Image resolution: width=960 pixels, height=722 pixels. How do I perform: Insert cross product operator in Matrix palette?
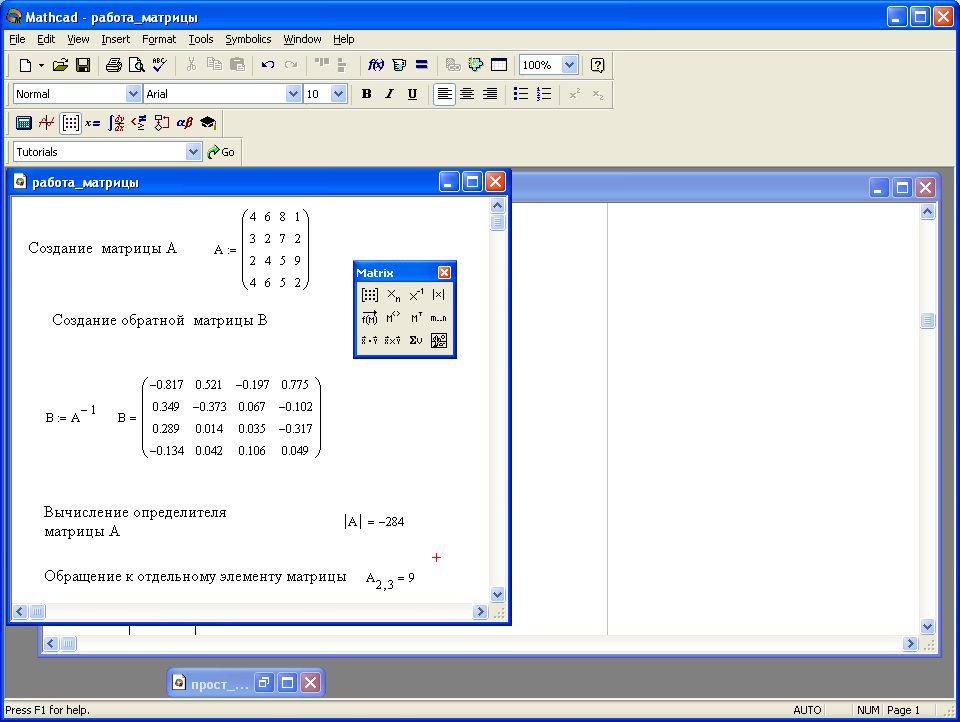(393, 340)
